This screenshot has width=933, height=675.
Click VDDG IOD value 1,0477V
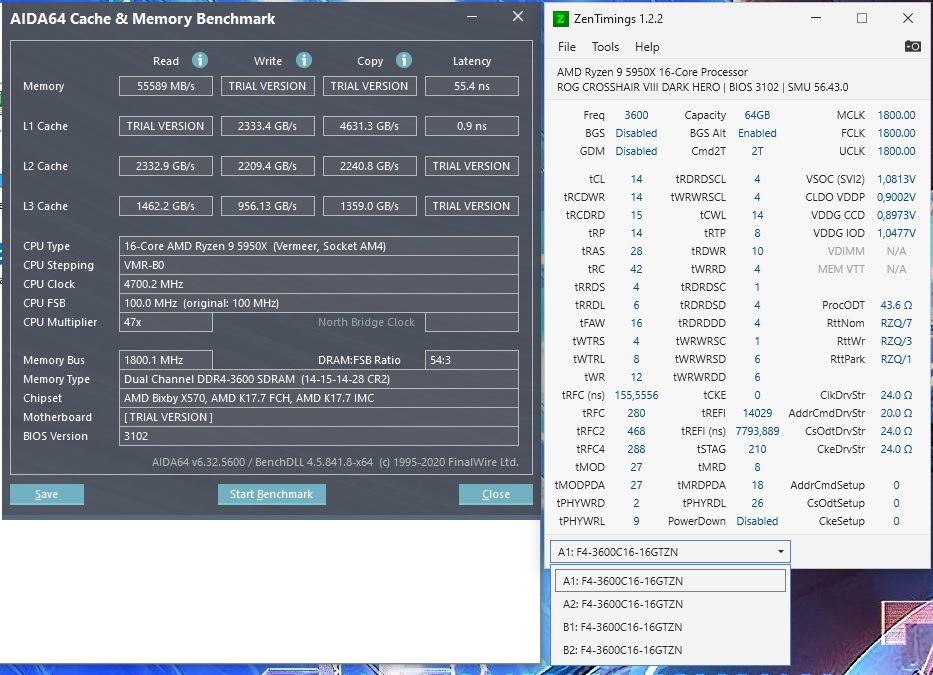coord(896,233)
